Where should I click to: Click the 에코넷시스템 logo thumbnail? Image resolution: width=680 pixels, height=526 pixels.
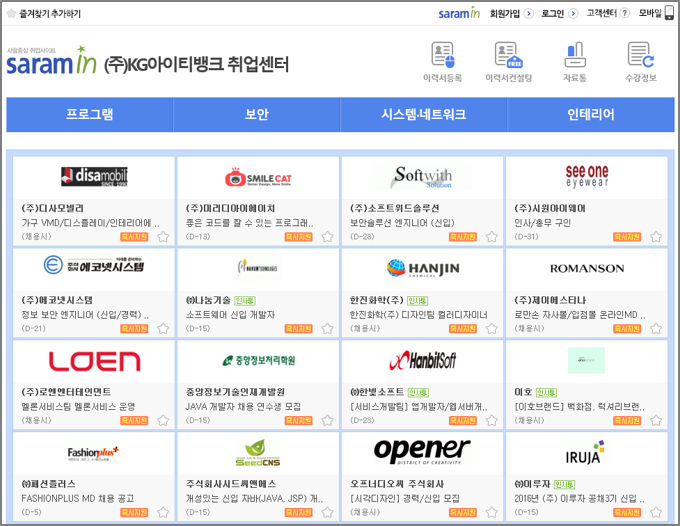pyautogui.click(x=94, y=265)
